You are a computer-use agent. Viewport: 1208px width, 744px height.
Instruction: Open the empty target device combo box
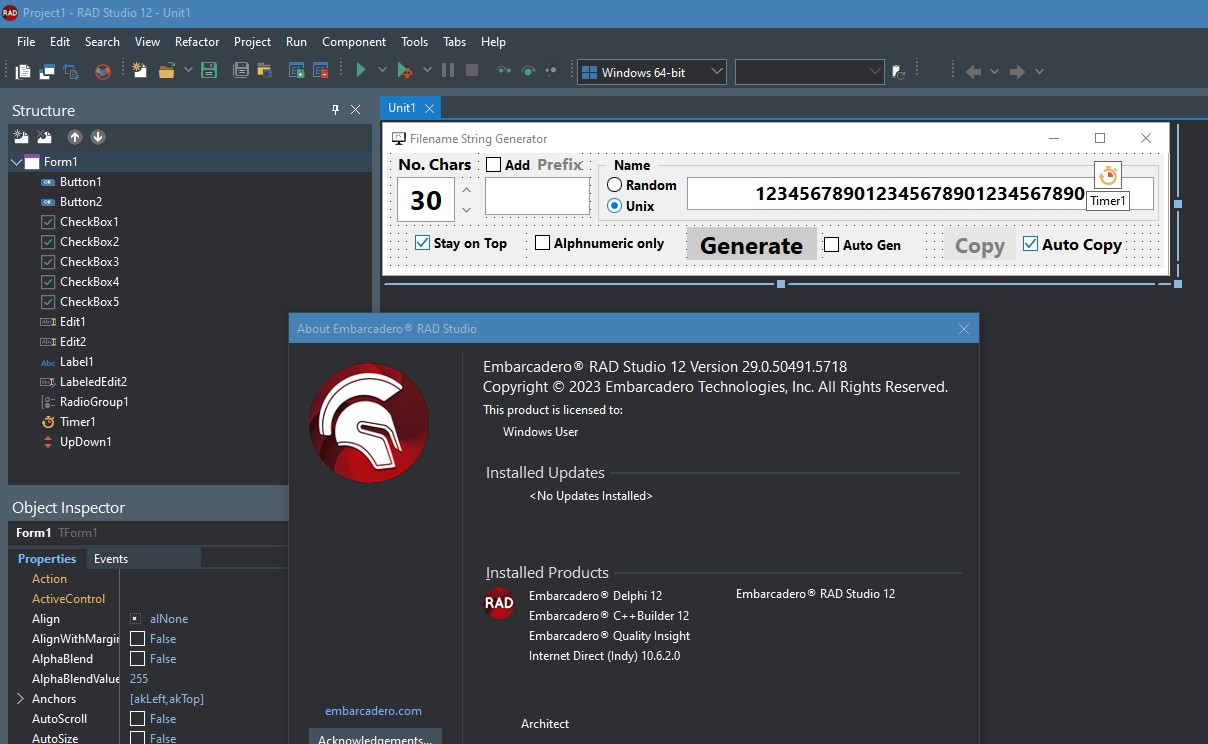tap(810, 72)
